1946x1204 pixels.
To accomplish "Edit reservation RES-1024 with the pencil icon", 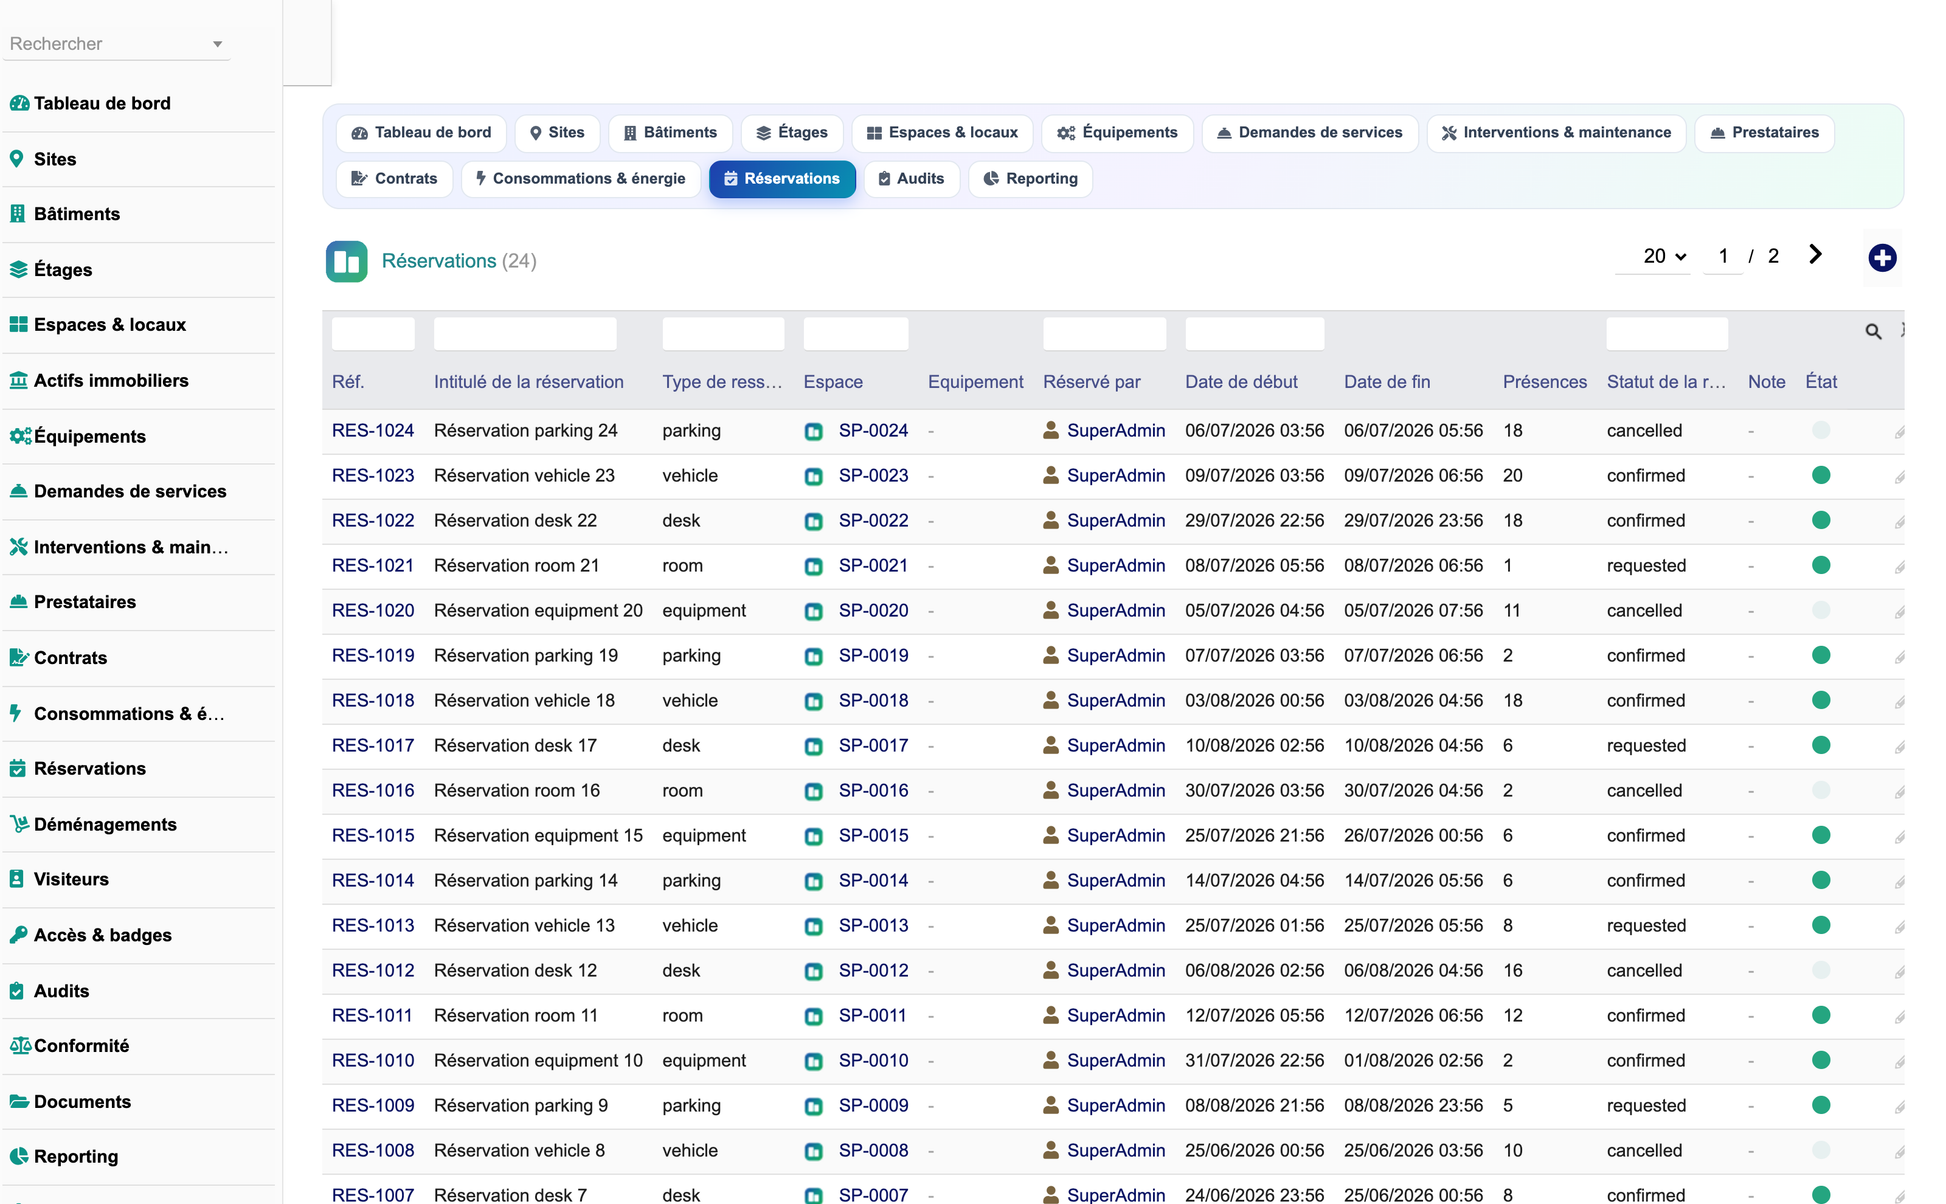I will 1898,432.
